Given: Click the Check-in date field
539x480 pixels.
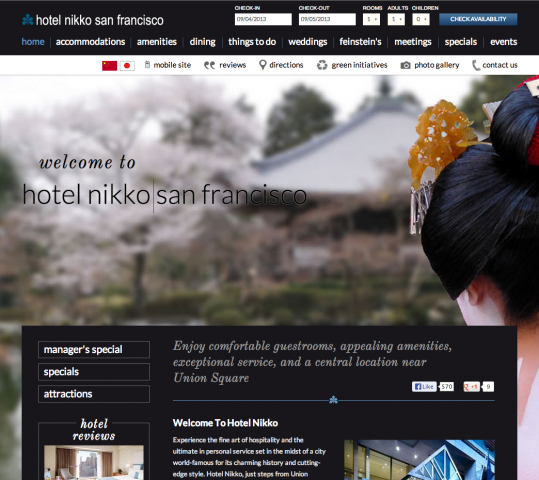Looking at the screenshot, I should [263, 19].
